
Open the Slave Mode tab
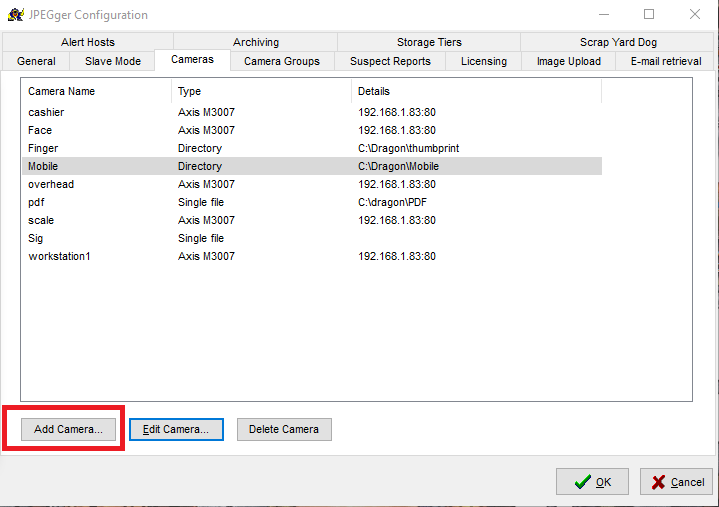pos(113,61)
